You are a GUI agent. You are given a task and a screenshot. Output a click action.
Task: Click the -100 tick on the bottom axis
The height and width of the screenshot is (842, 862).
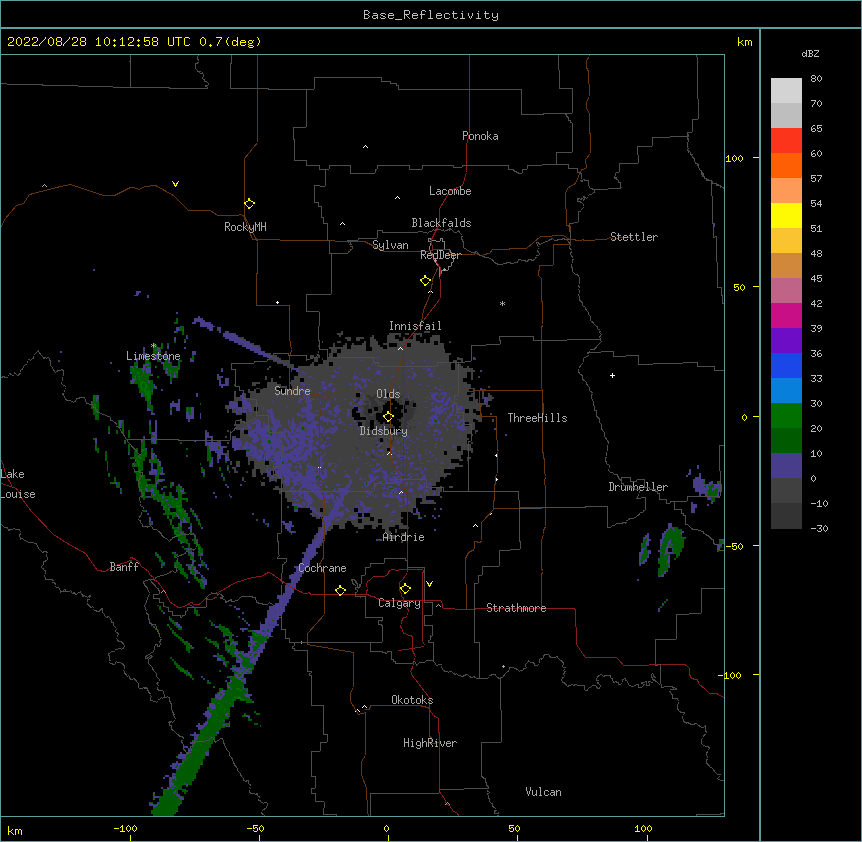126,828
